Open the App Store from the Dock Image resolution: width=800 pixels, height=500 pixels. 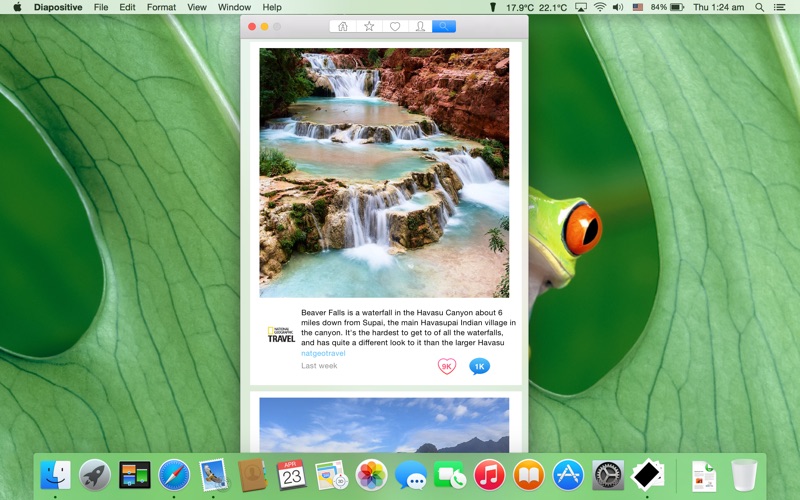point(568,475)
